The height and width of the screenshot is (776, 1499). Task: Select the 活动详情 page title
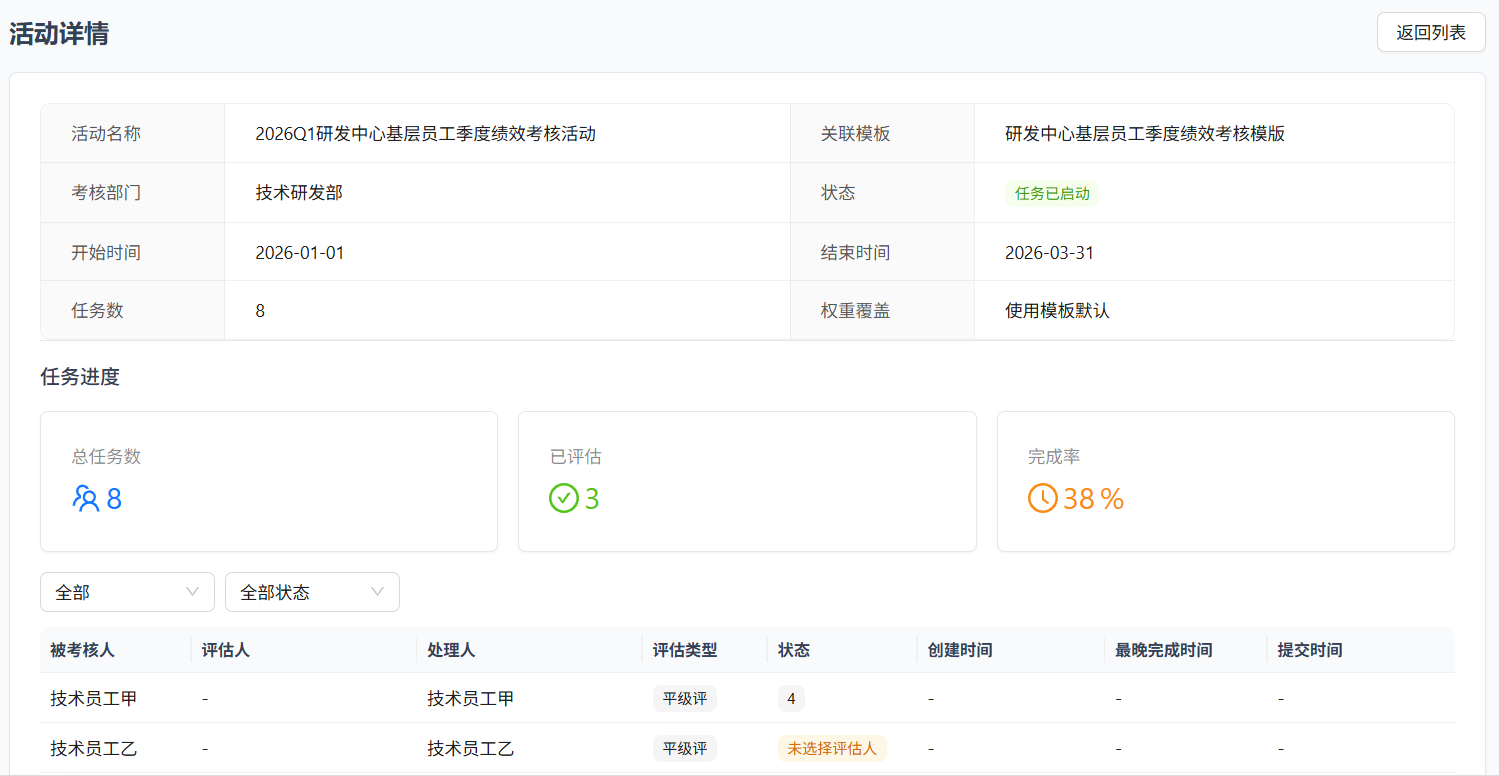point(59,33)
